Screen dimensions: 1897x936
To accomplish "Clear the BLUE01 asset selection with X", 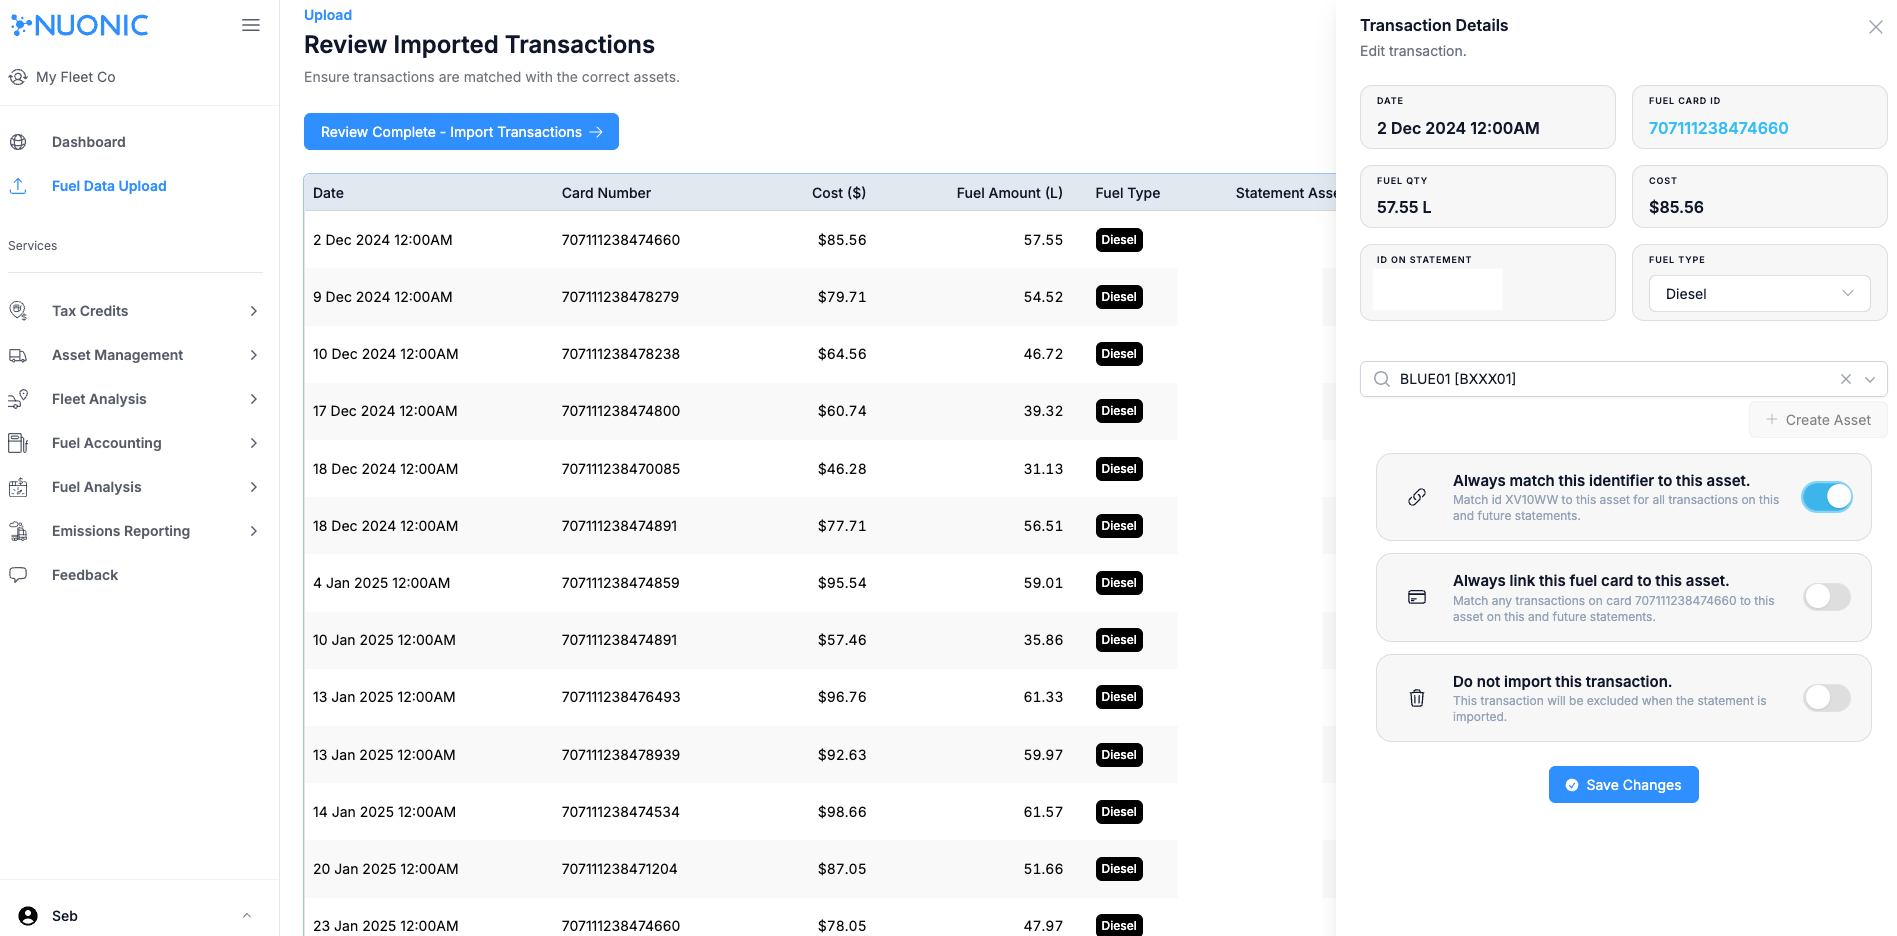I will click(x=1846, y=379).
